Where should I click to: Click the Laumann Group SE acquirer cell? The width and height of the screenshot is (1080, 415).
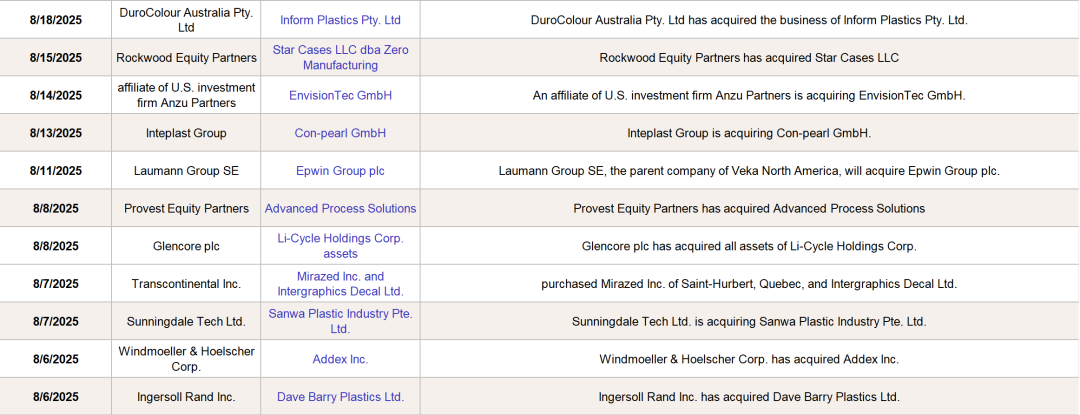click(x=186, y=171)
